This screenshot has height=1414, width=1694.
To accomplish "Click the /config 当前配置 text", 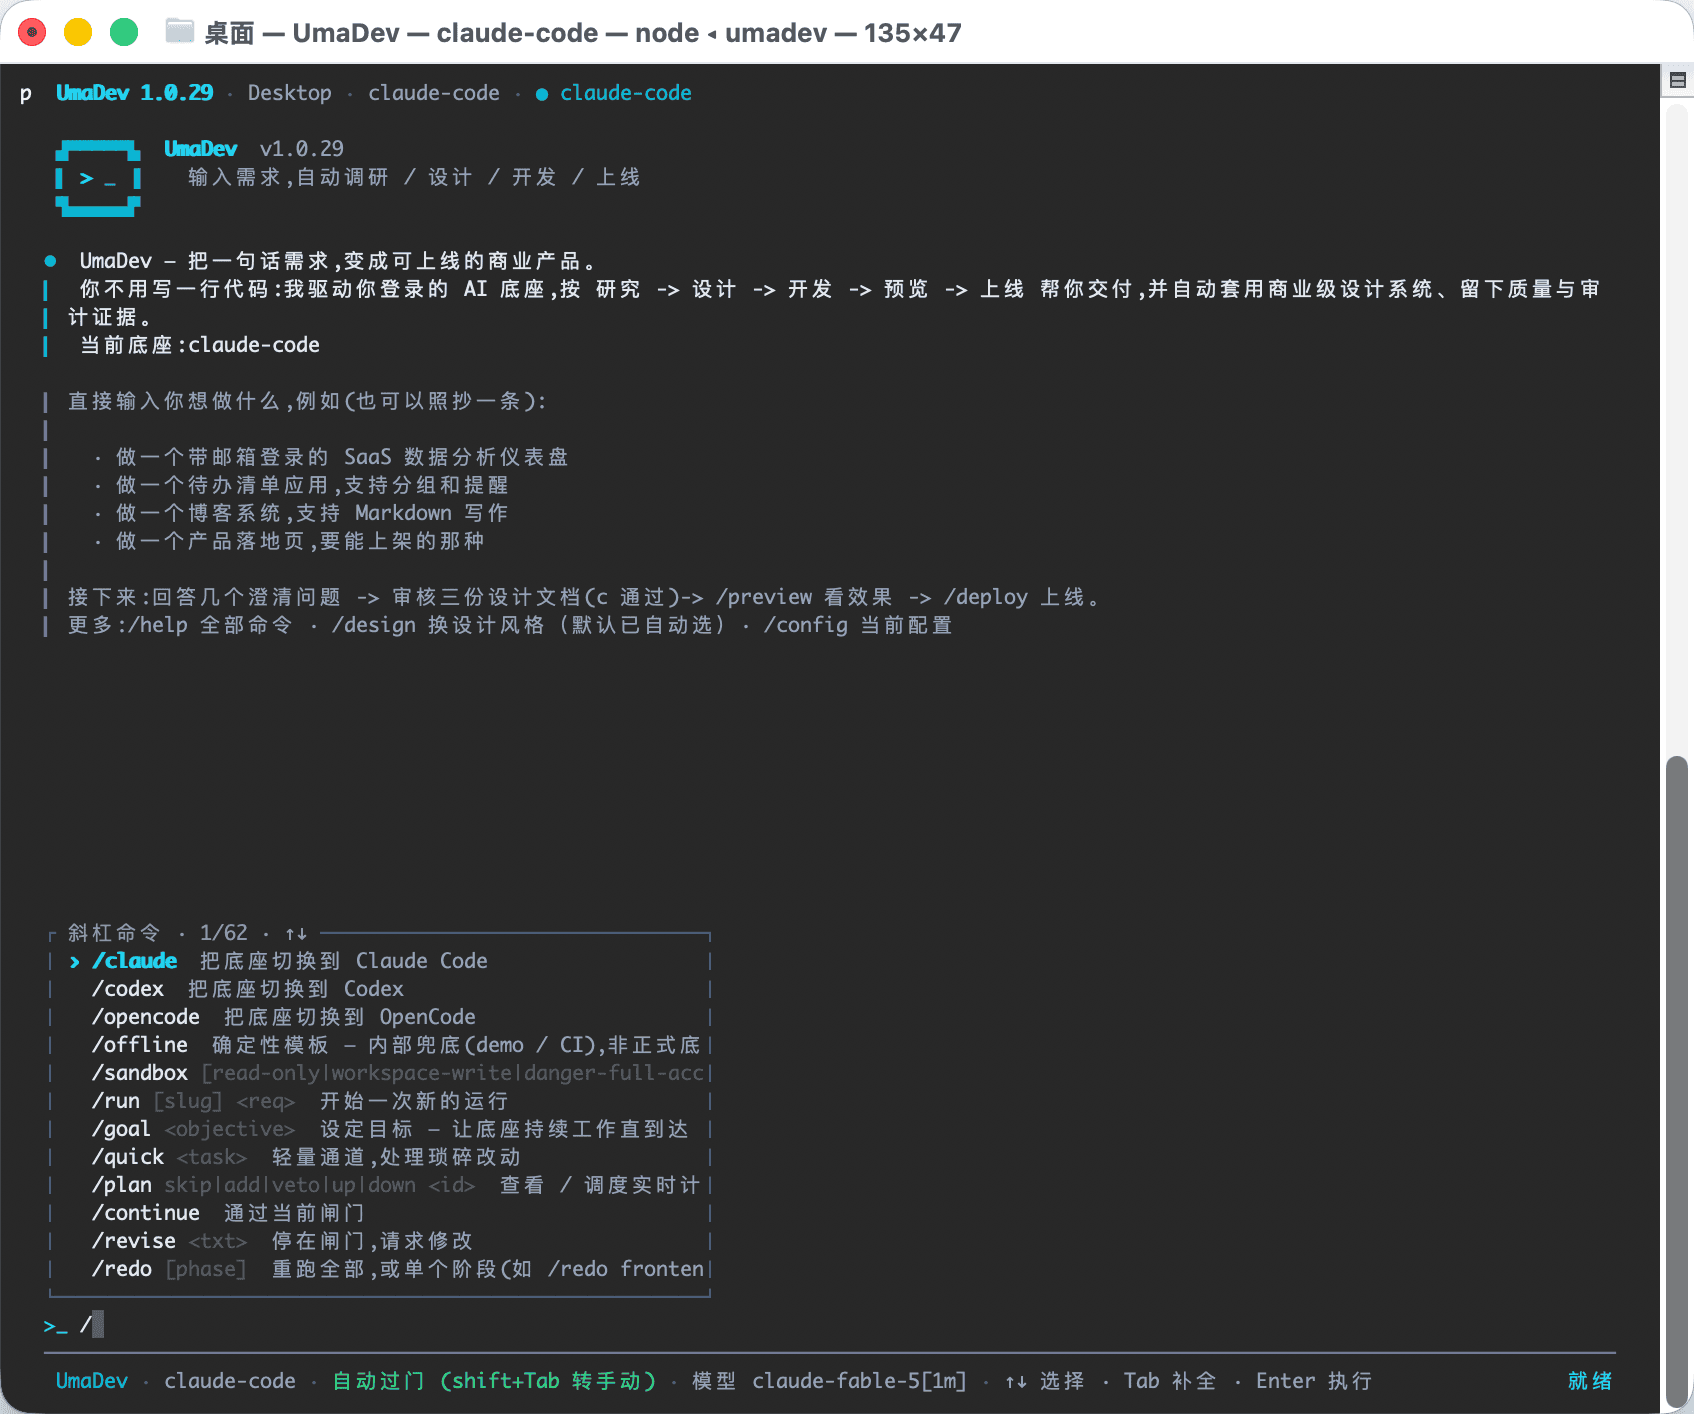I will 858,625.
